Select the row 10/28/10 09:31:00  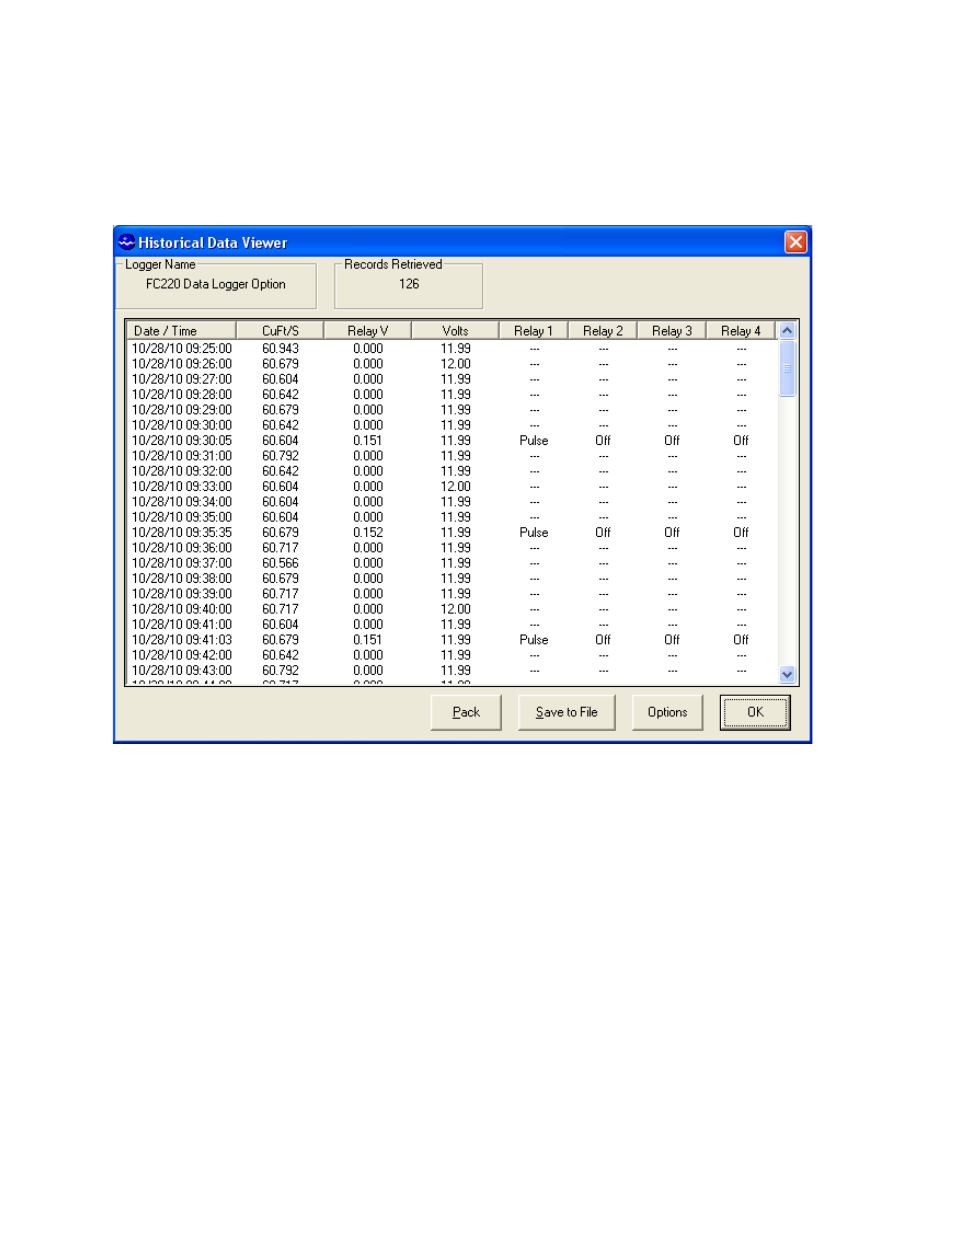pos(452,456)
